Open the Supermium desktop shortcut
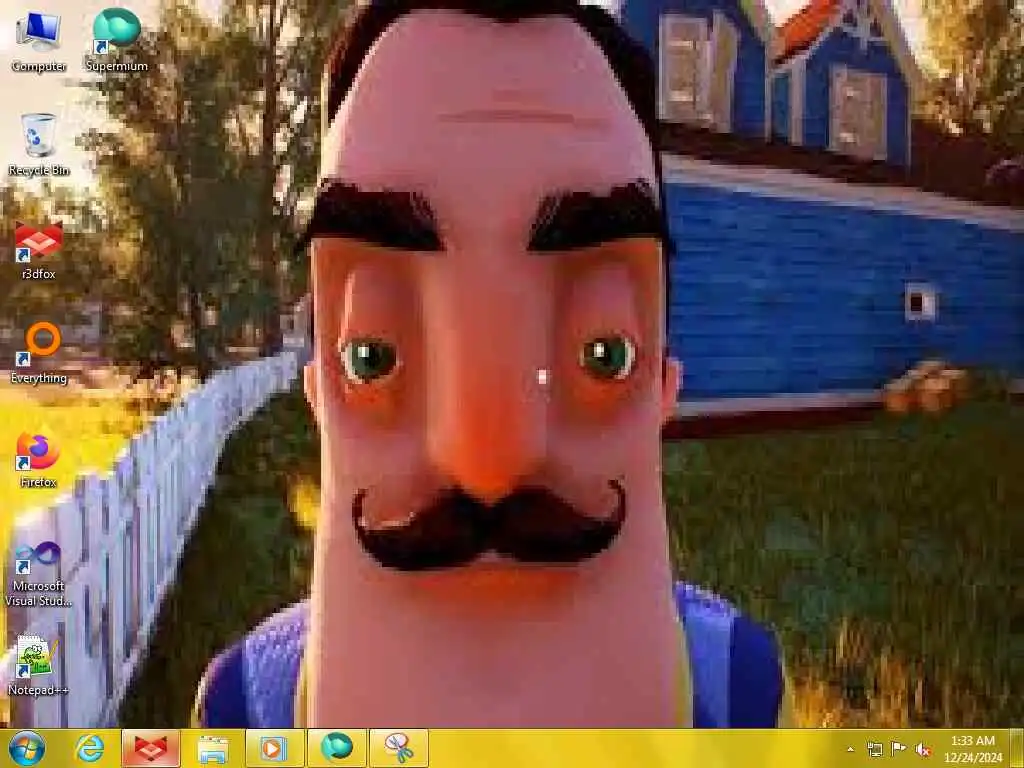1024x768 pixels. point(117,40)
